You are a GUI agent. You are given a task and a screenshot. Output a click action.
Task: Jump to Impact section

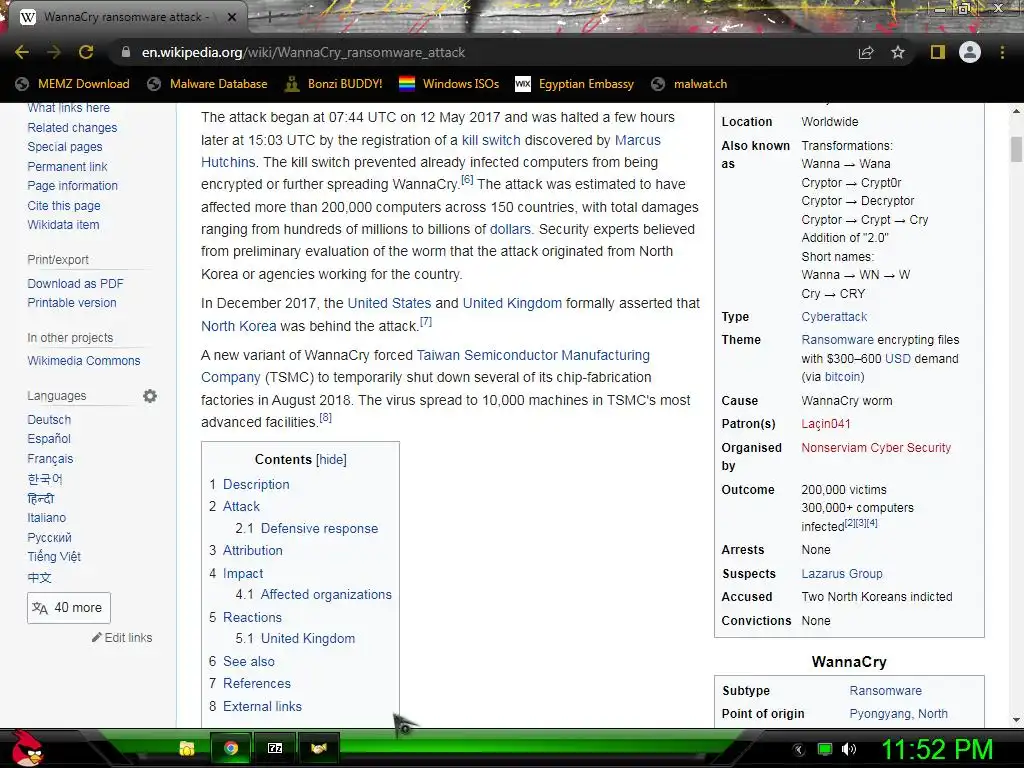pyautogui.click(x=243, y=573)
